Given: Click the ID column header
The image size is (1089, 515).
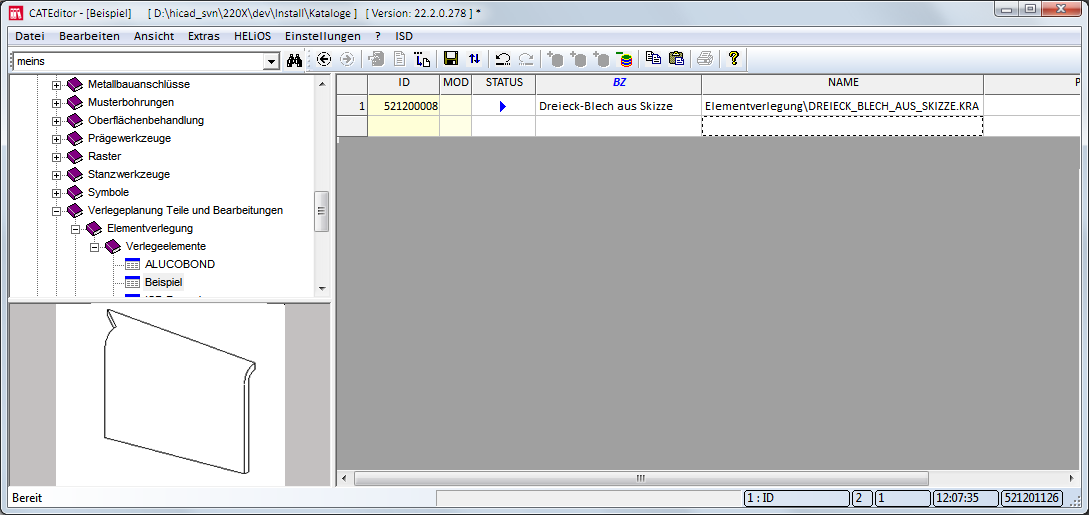Looking at the screenshot, I should (x=404, y=83).
